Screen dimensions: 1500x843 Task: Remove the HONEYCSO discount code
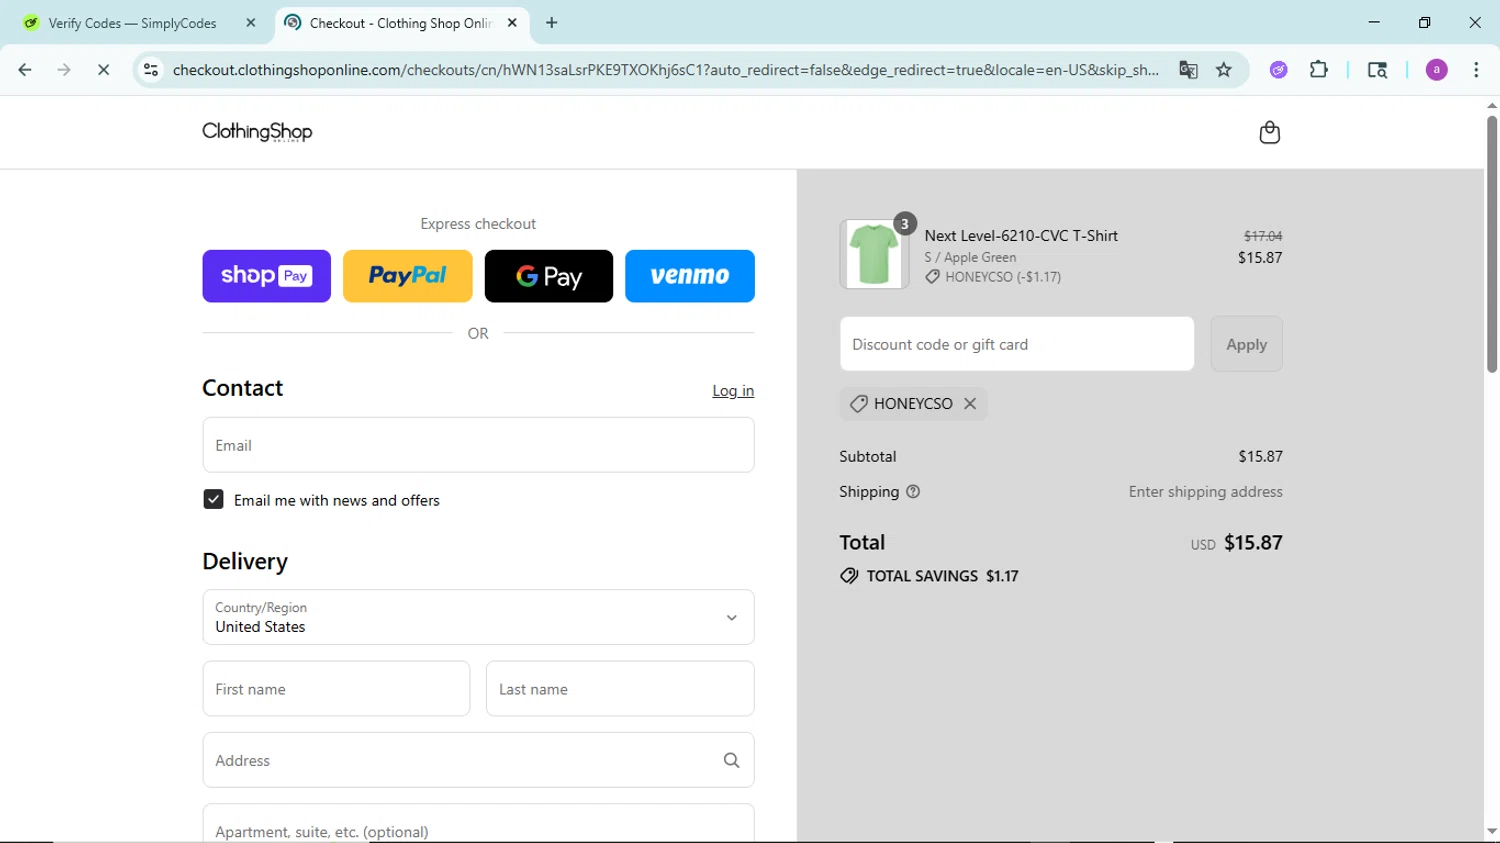(x=970, y=404)
